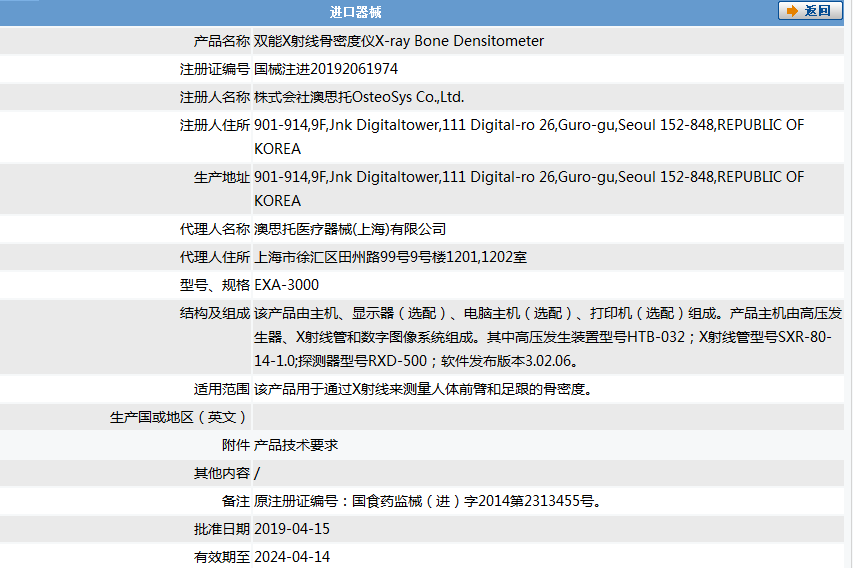Click approval date 2019-04-15

[292, 529]
